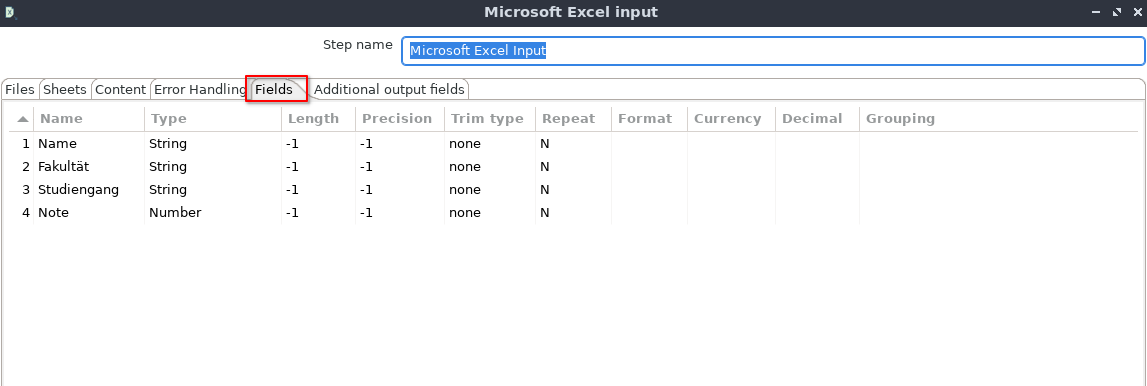
Task: Go to the Content tab
Action: pyautogui.click(x=121, y=89)
